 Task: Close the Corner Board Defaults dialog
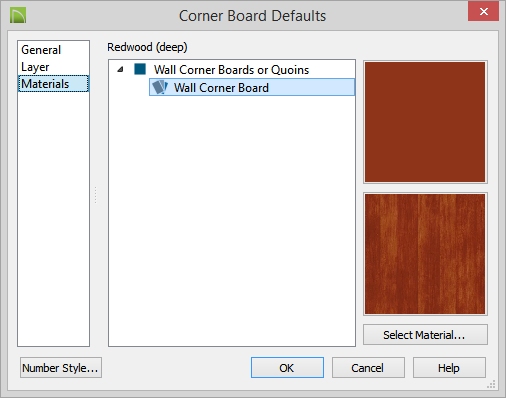(483, 12)
